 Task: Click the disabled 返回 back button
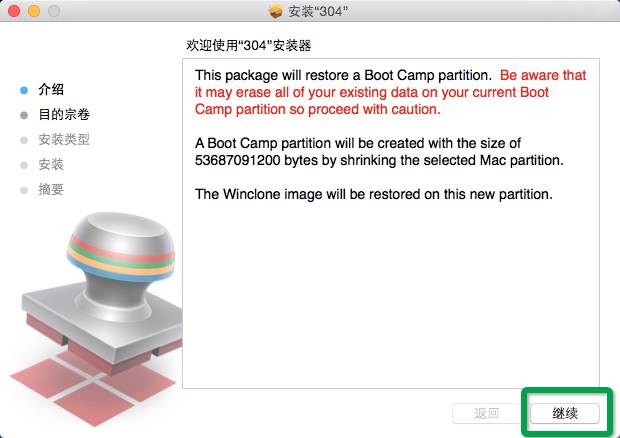coord(486,413)
